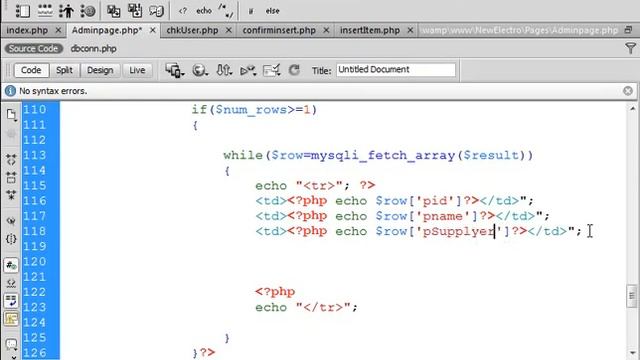Insert a PHP Include statement
Viewport: 640px width, 360px height.
tap(113, 11)
